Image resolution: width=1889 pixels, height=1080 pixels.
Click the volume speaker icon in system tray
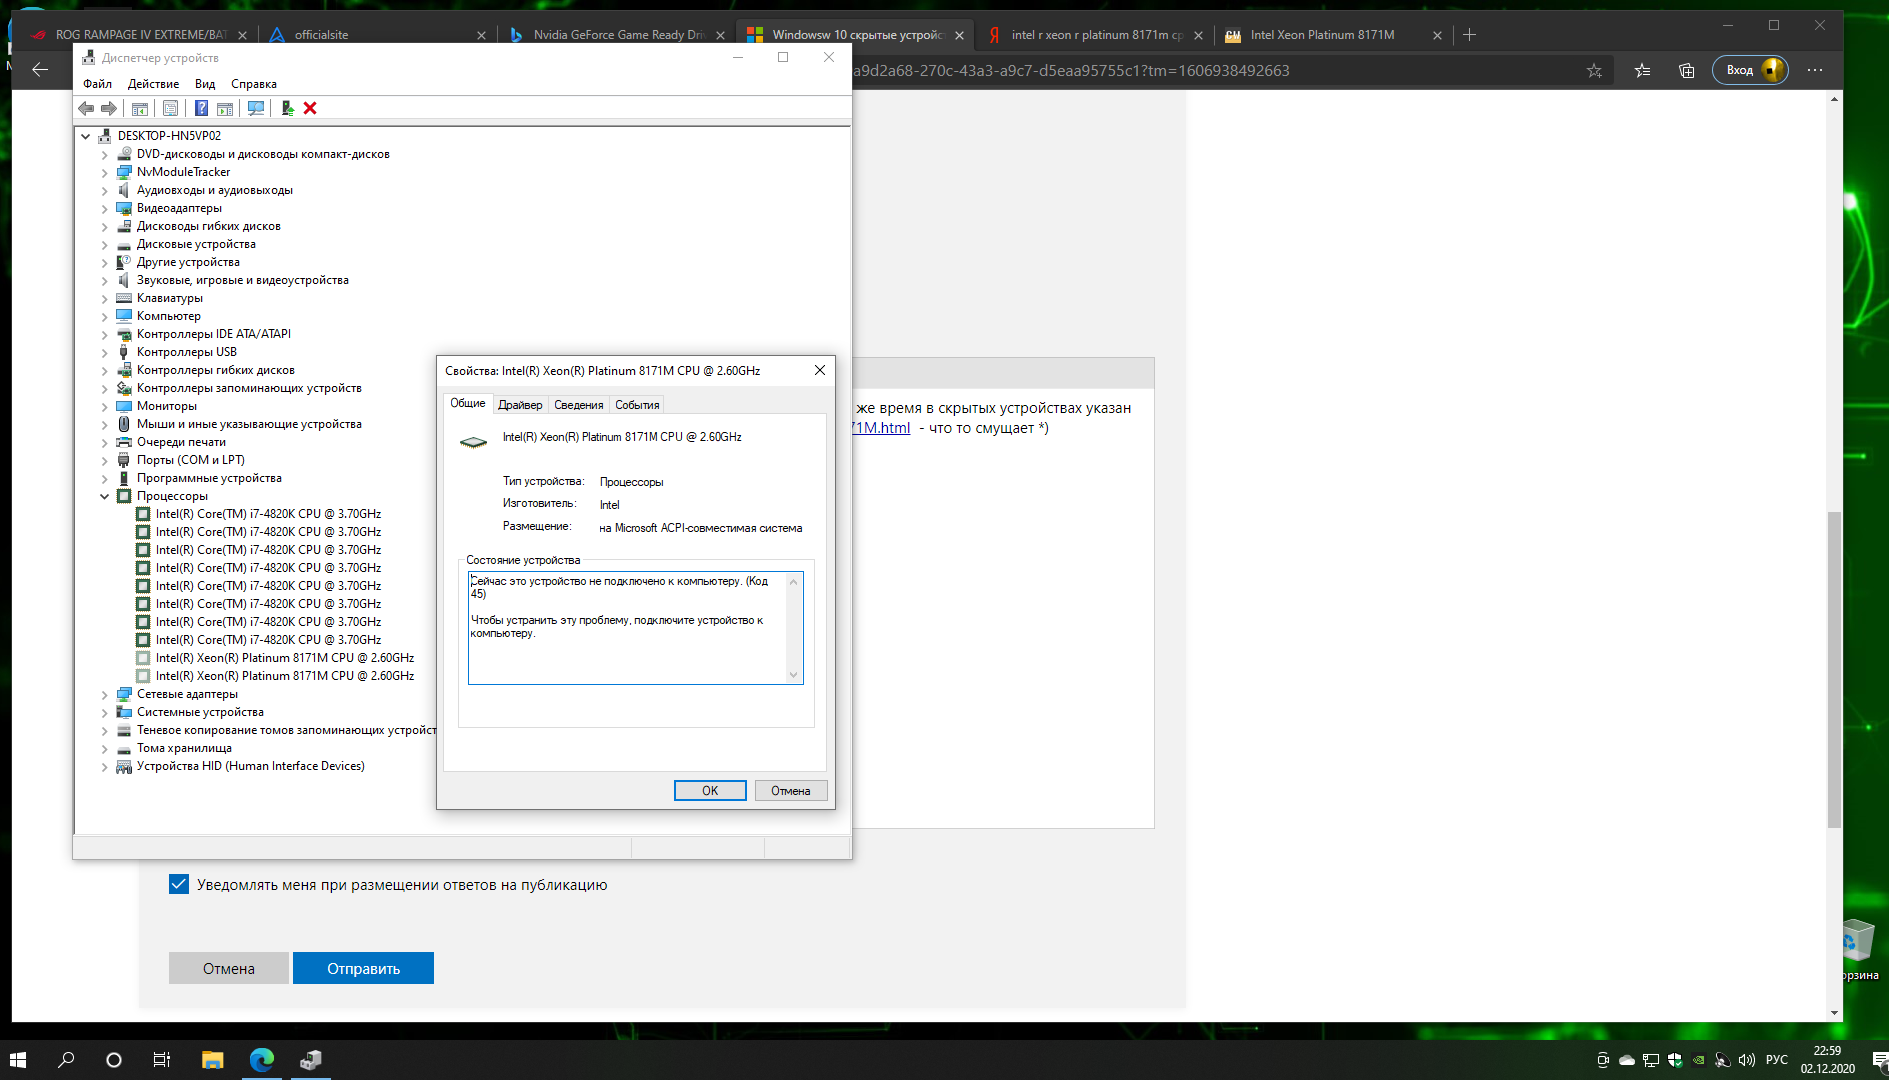[x=1747, y=1060]
